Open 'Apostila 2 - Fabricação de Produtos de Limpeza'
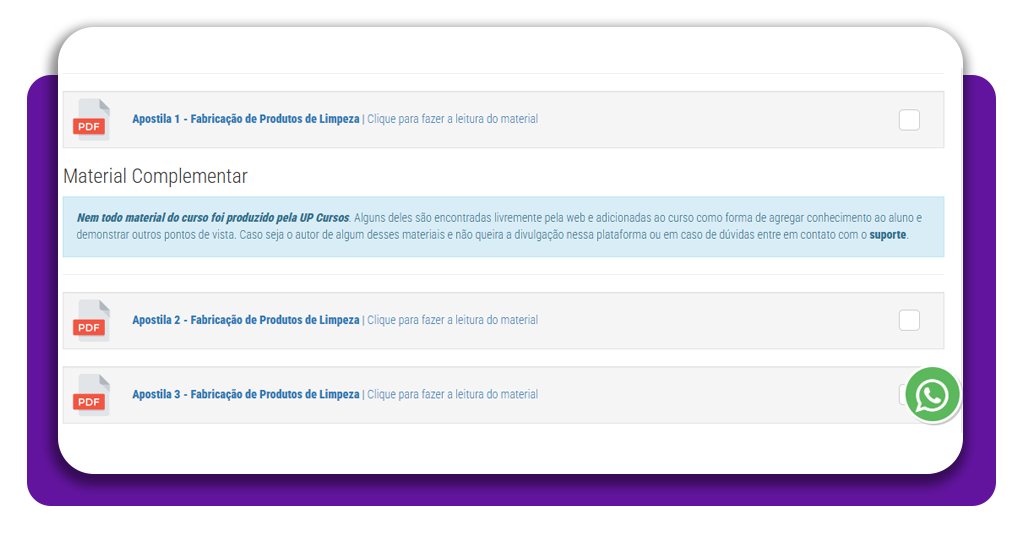Image resolution: width=1024 pixels, height=536 pixels. click(x=245, y=320)
